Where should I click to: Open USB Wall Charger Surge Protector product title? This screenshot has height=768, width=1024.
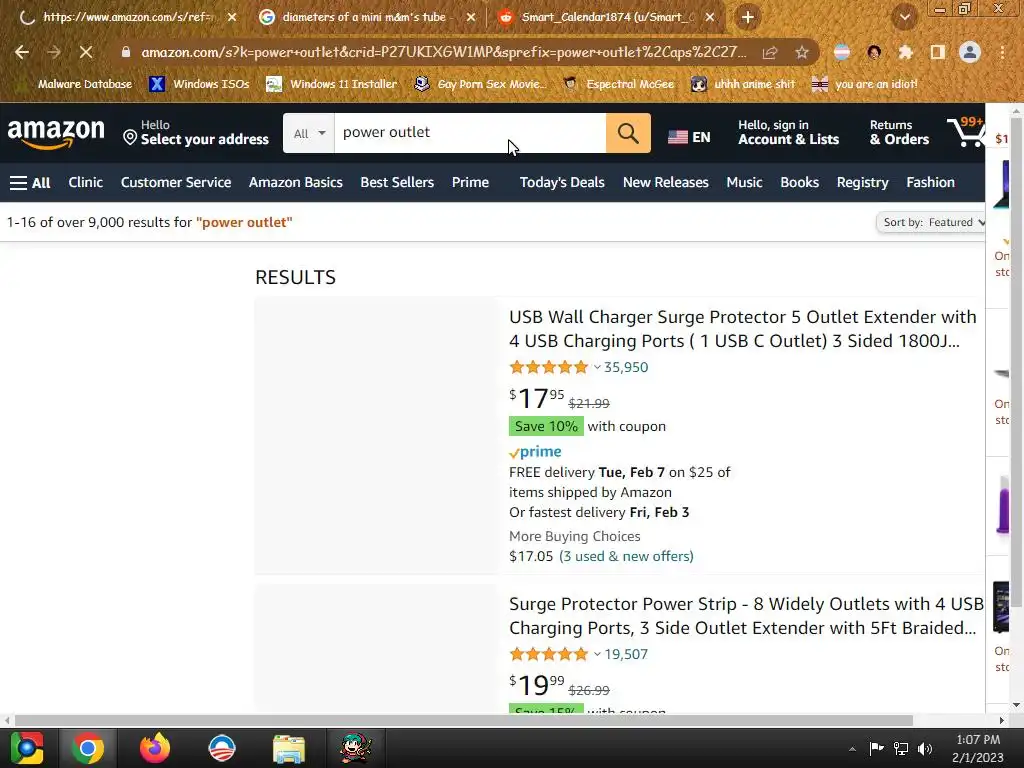click(x=743, y=329)
